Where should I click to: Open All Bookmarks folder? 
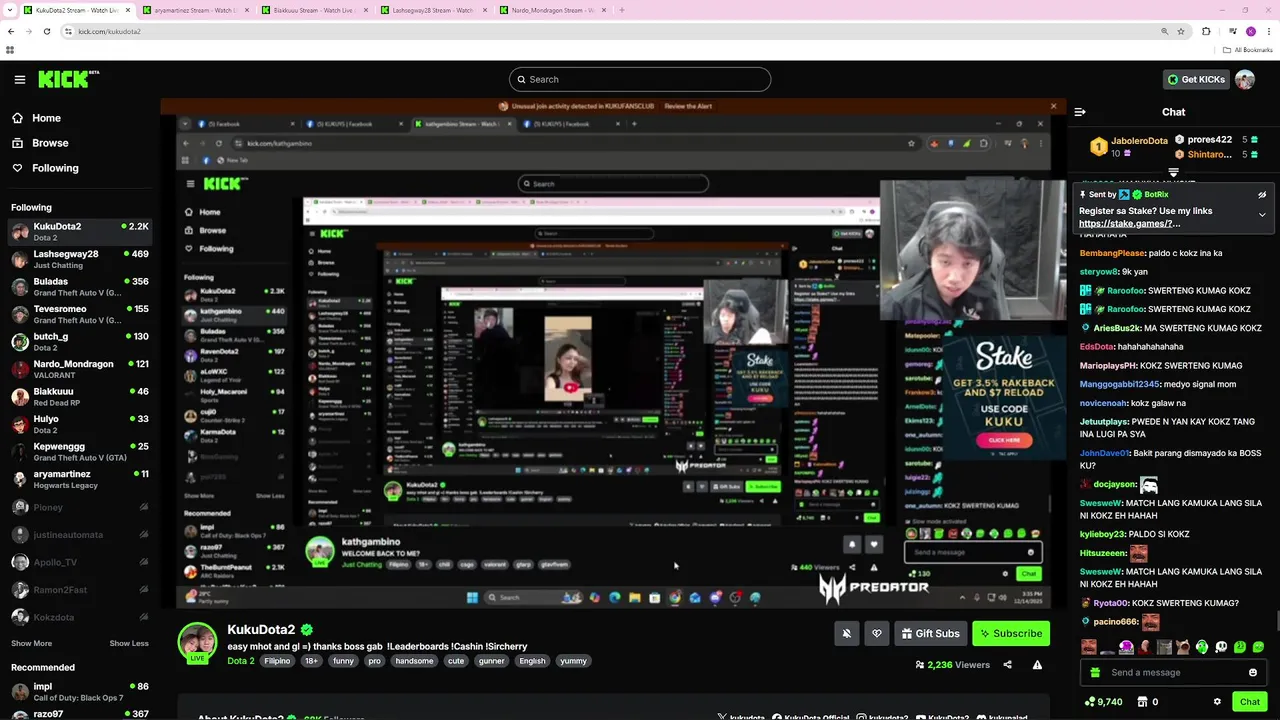(1250, 49)
